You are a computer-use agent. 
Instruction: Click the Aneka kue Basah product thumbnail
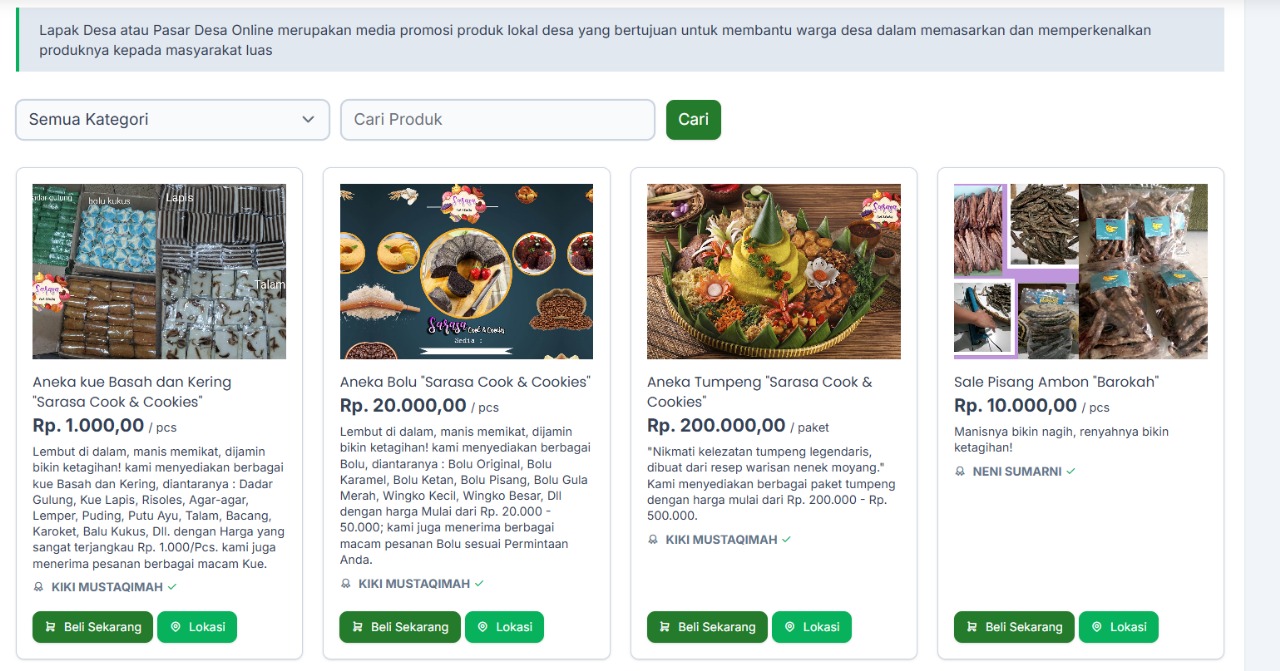coord(159,271)
